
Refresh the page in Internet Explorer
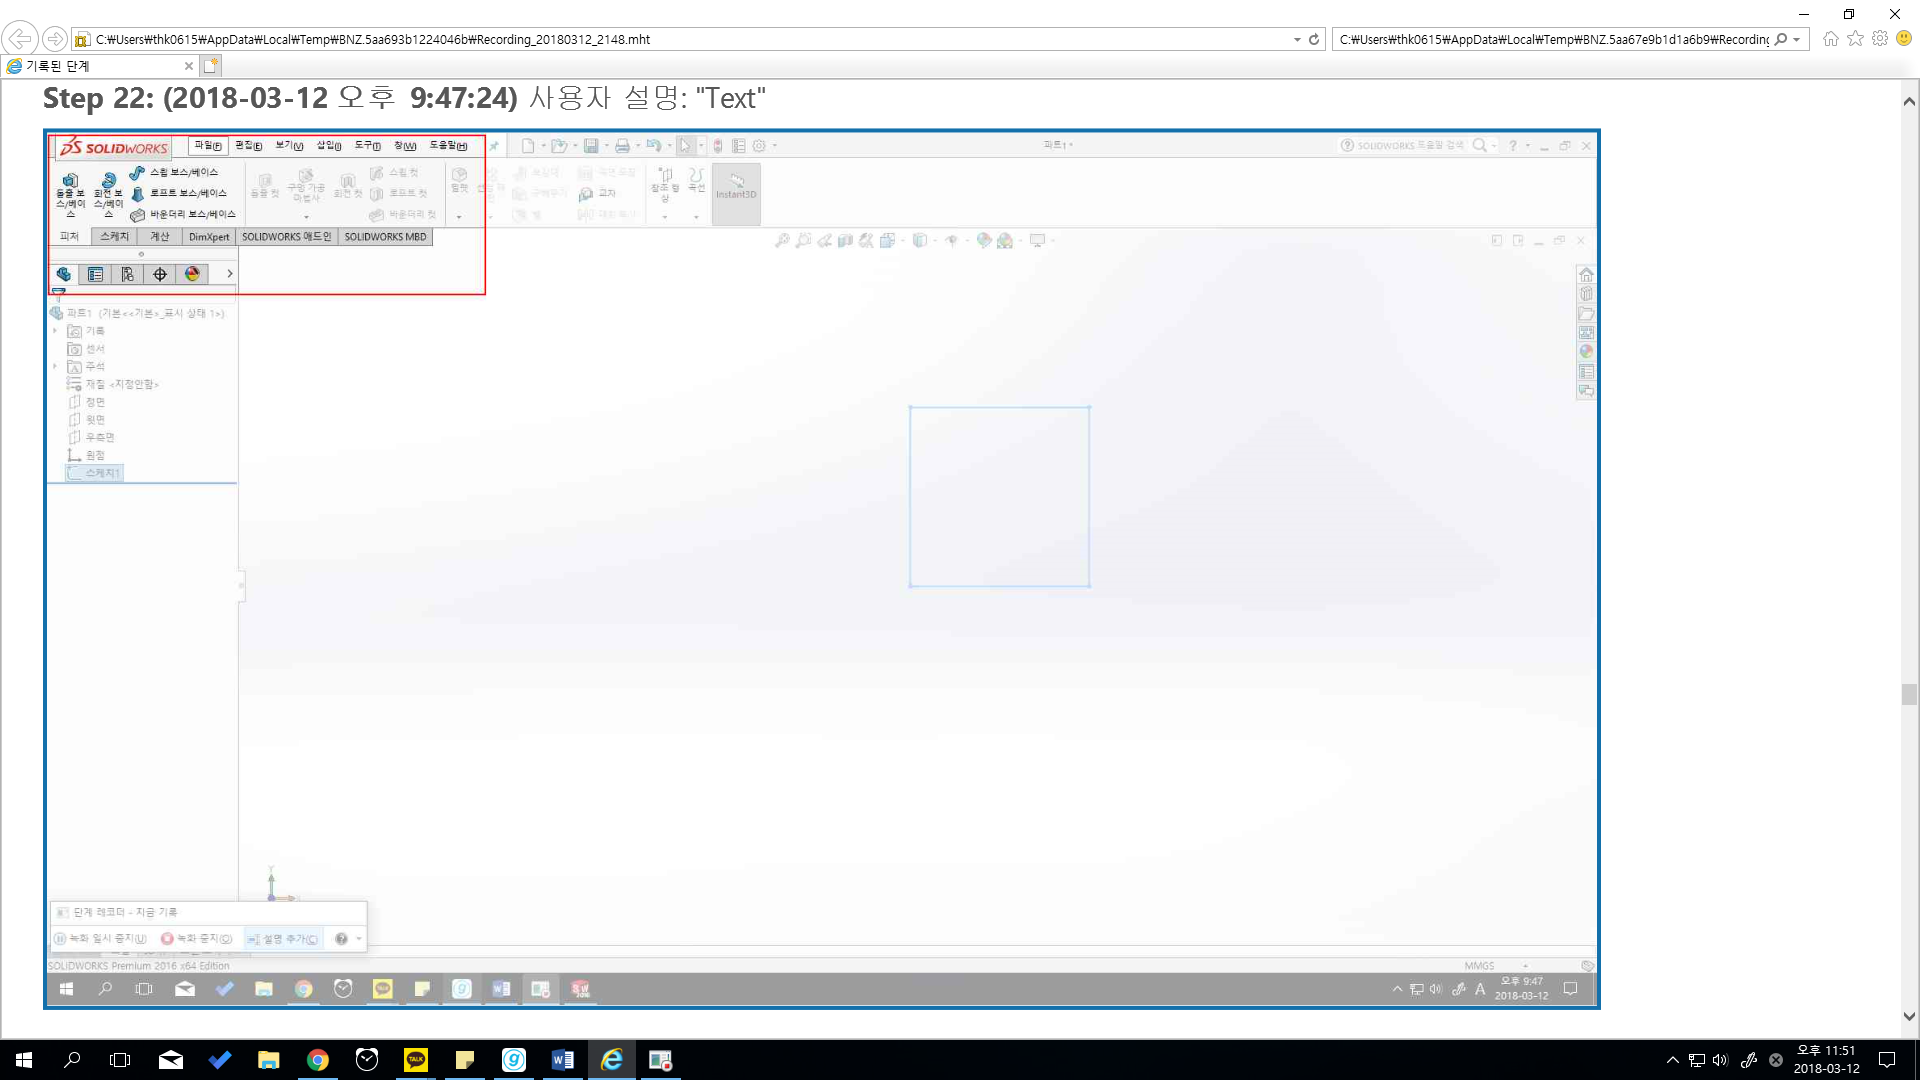(x=1314, y=40)
